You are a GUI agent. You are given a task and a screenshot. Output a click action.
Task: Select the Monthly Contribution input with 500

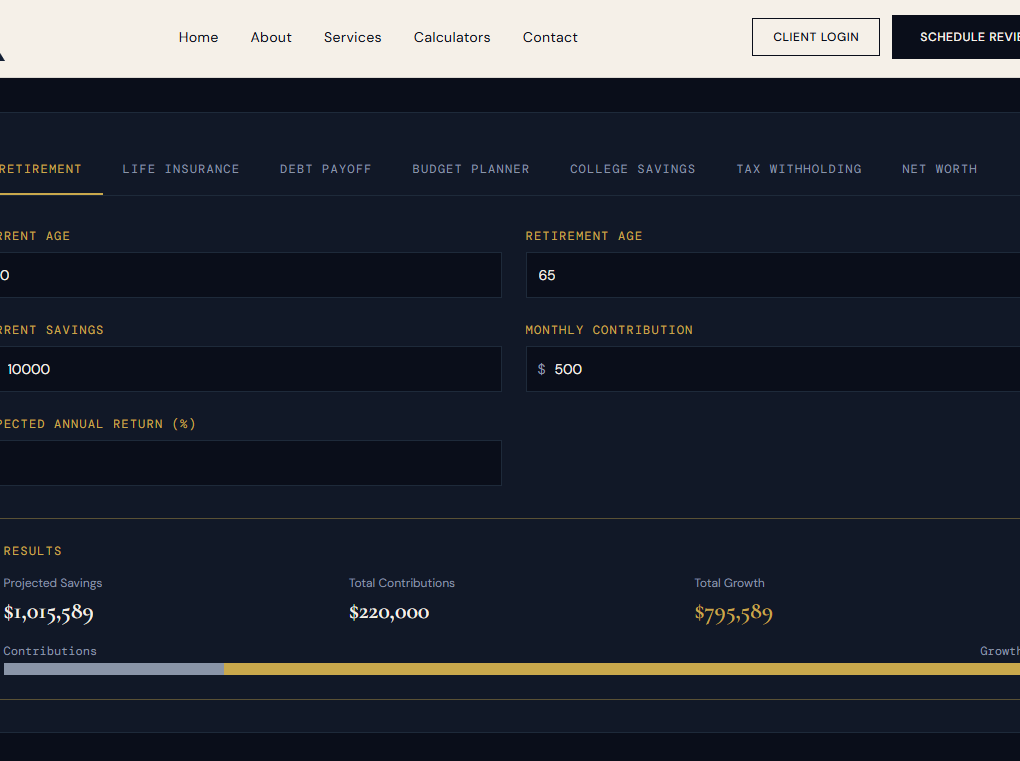coord(773,369)
